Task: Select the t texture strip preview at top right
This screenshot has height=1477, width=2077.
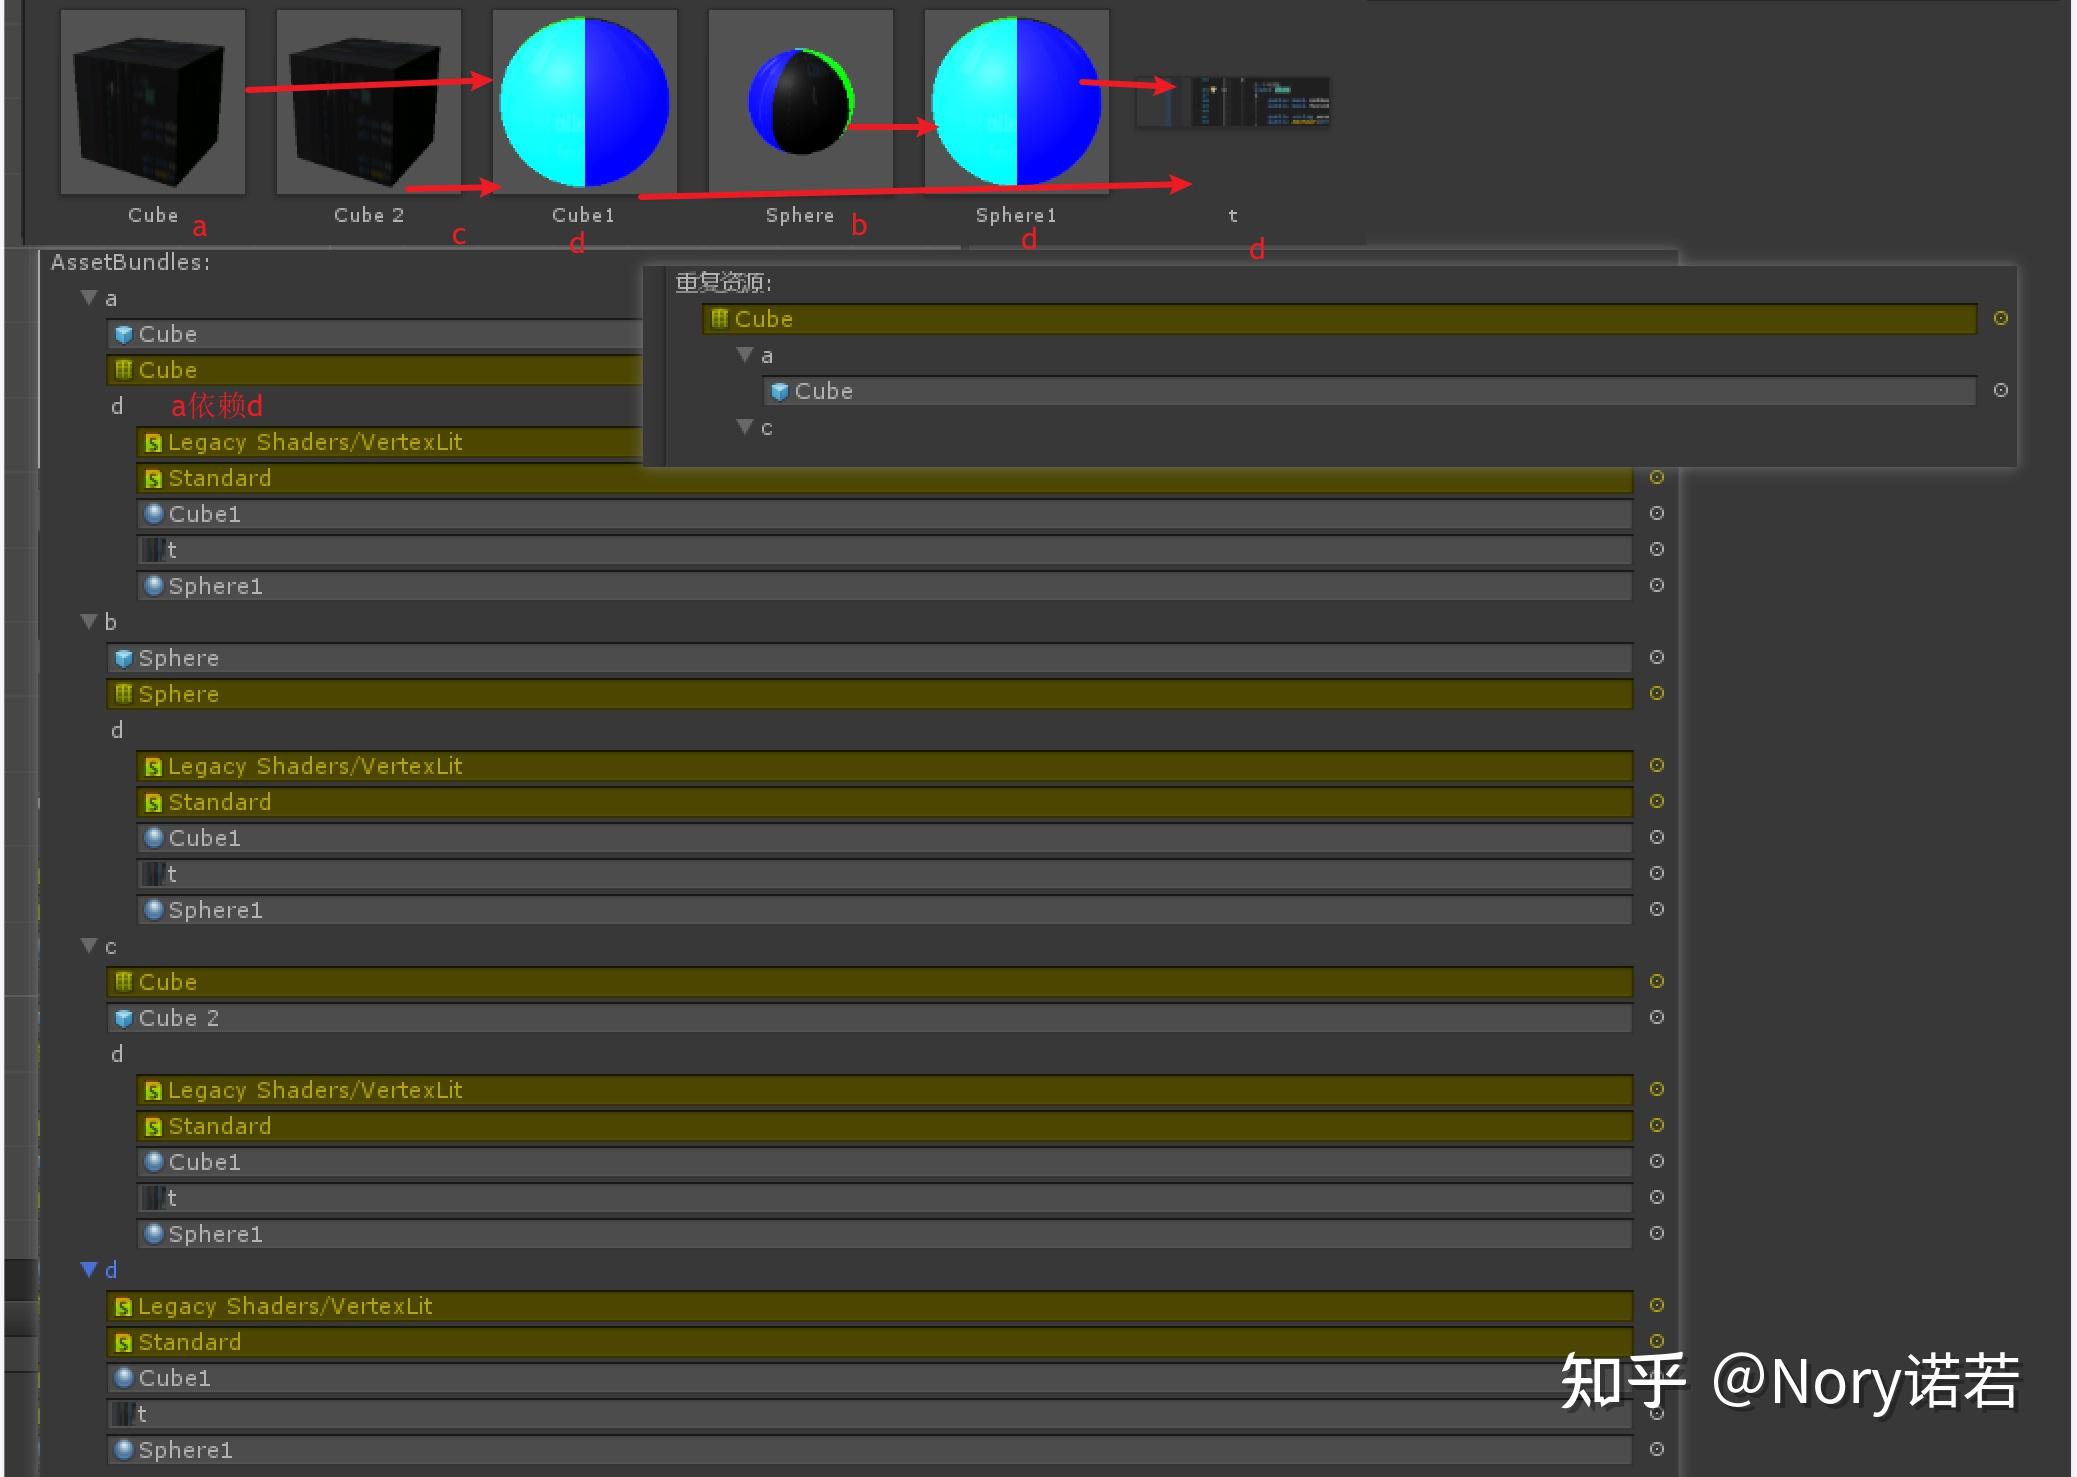Action: coord(1233,99)
